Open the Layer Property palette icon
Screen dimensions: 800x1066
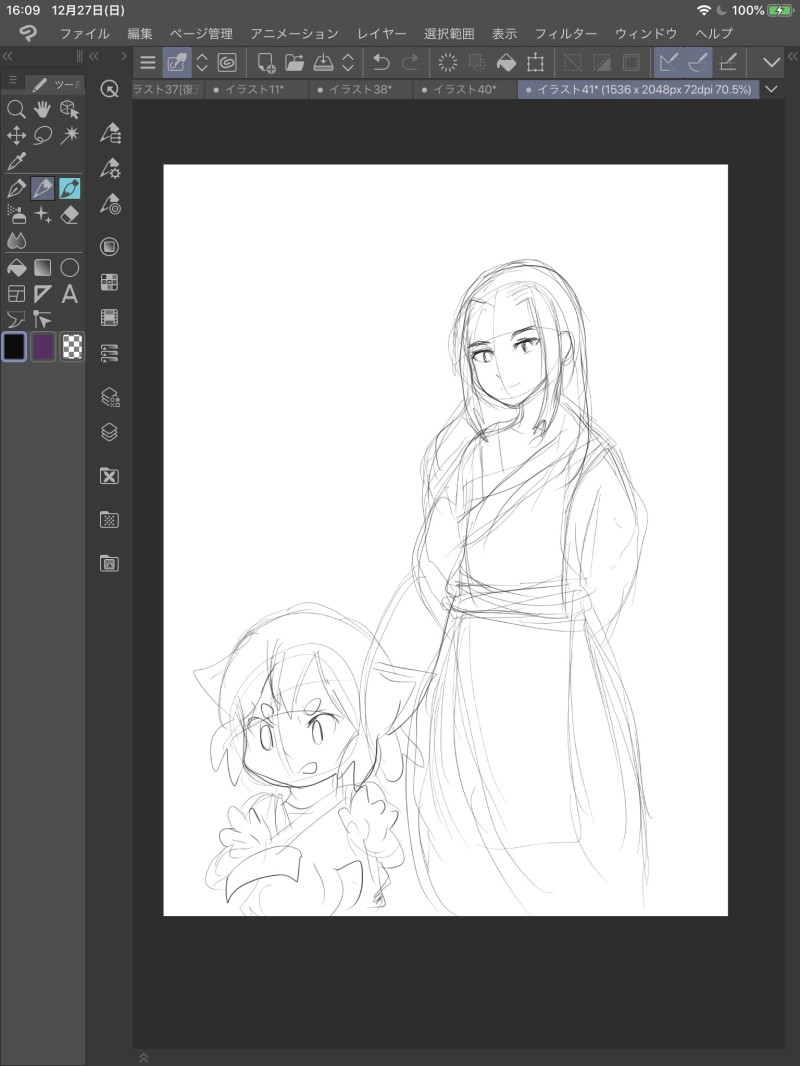pyautogui.click(x=109, y=397)
